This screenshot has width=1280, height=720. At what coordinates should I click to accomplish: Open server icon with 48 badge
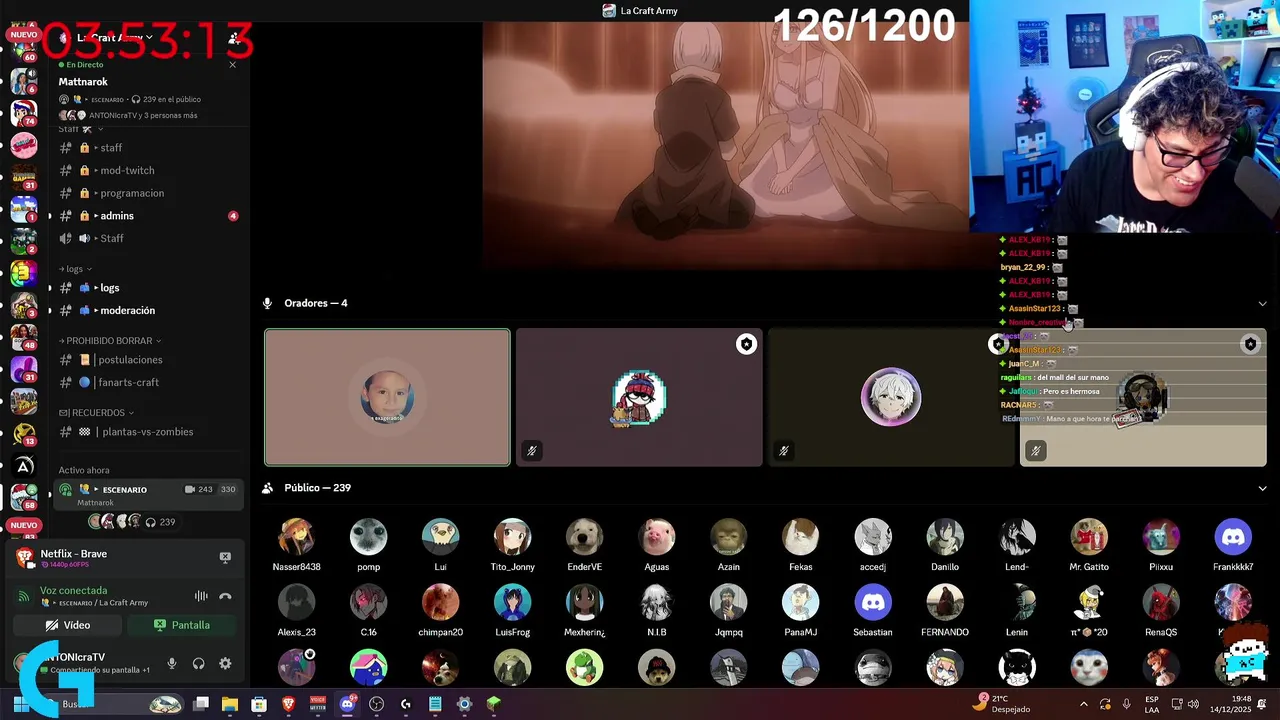(x=24, y=337)
